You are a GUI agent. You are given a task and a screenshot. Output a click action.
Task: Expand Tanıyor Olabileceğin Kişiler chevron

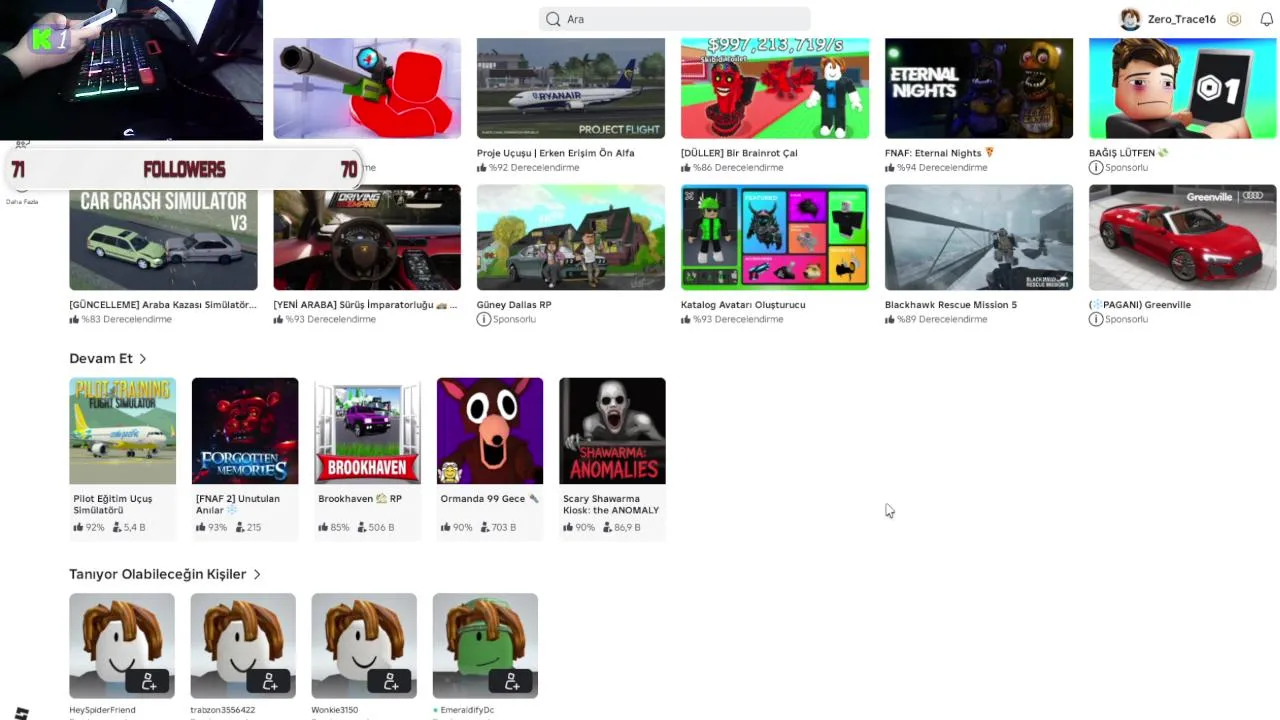257,574
